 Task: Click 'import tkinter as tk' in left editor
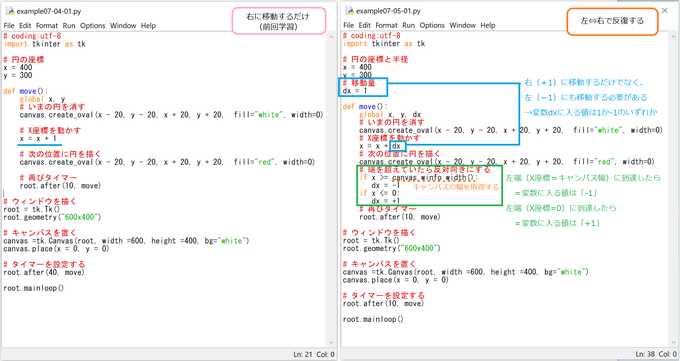[44, 44]
